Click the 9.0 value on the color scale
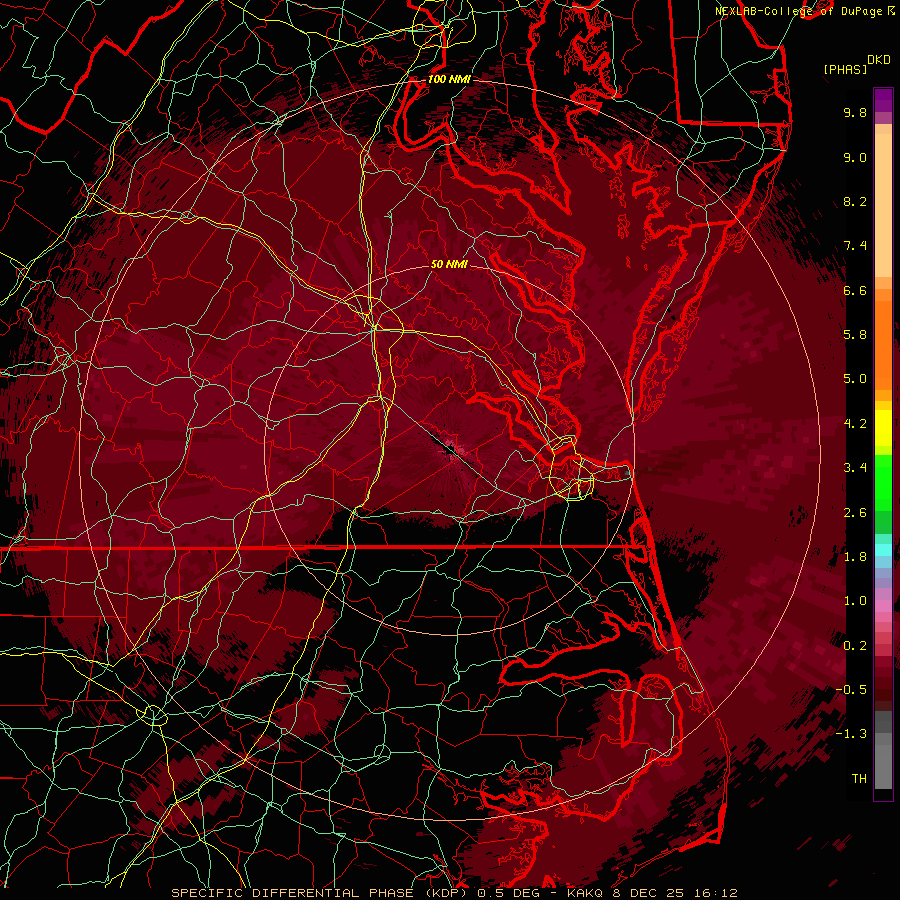This screenshot has width=900, height=900. 855,157
